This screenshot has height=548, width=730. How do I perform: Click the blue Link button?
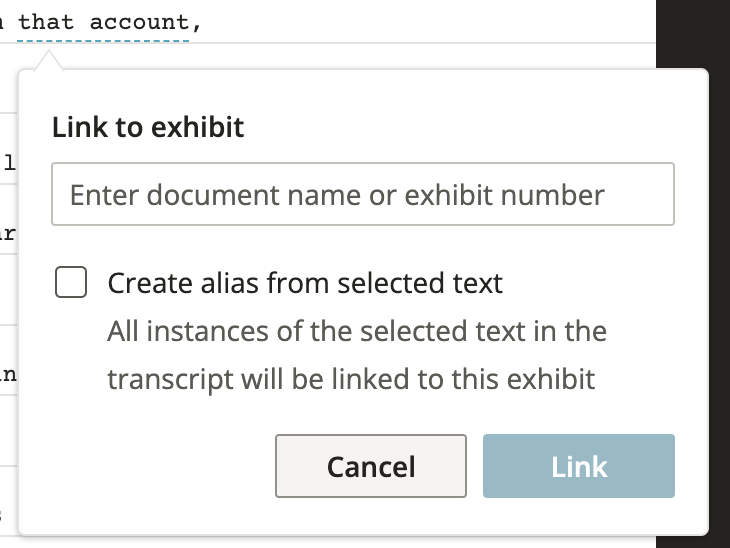point(578,466)
